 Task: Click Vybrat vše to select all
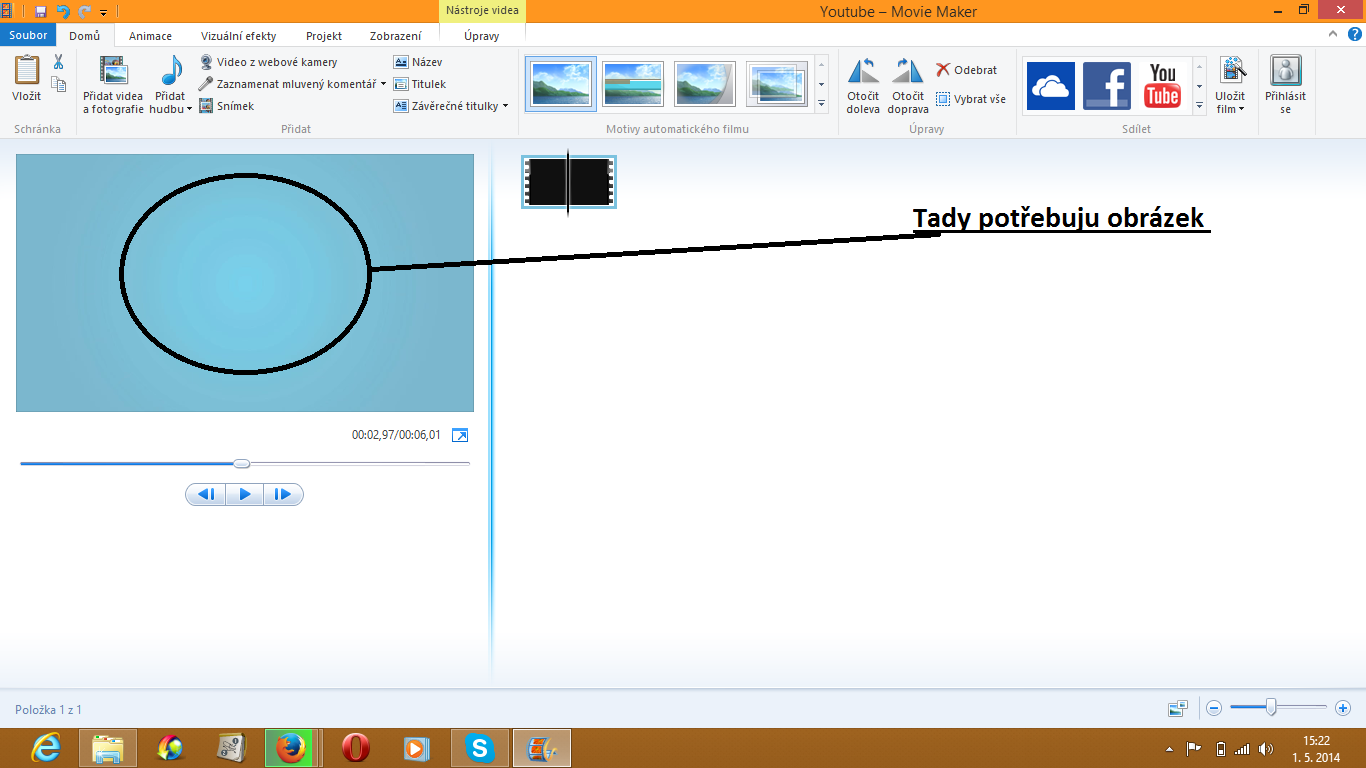(x=970, y=99)
